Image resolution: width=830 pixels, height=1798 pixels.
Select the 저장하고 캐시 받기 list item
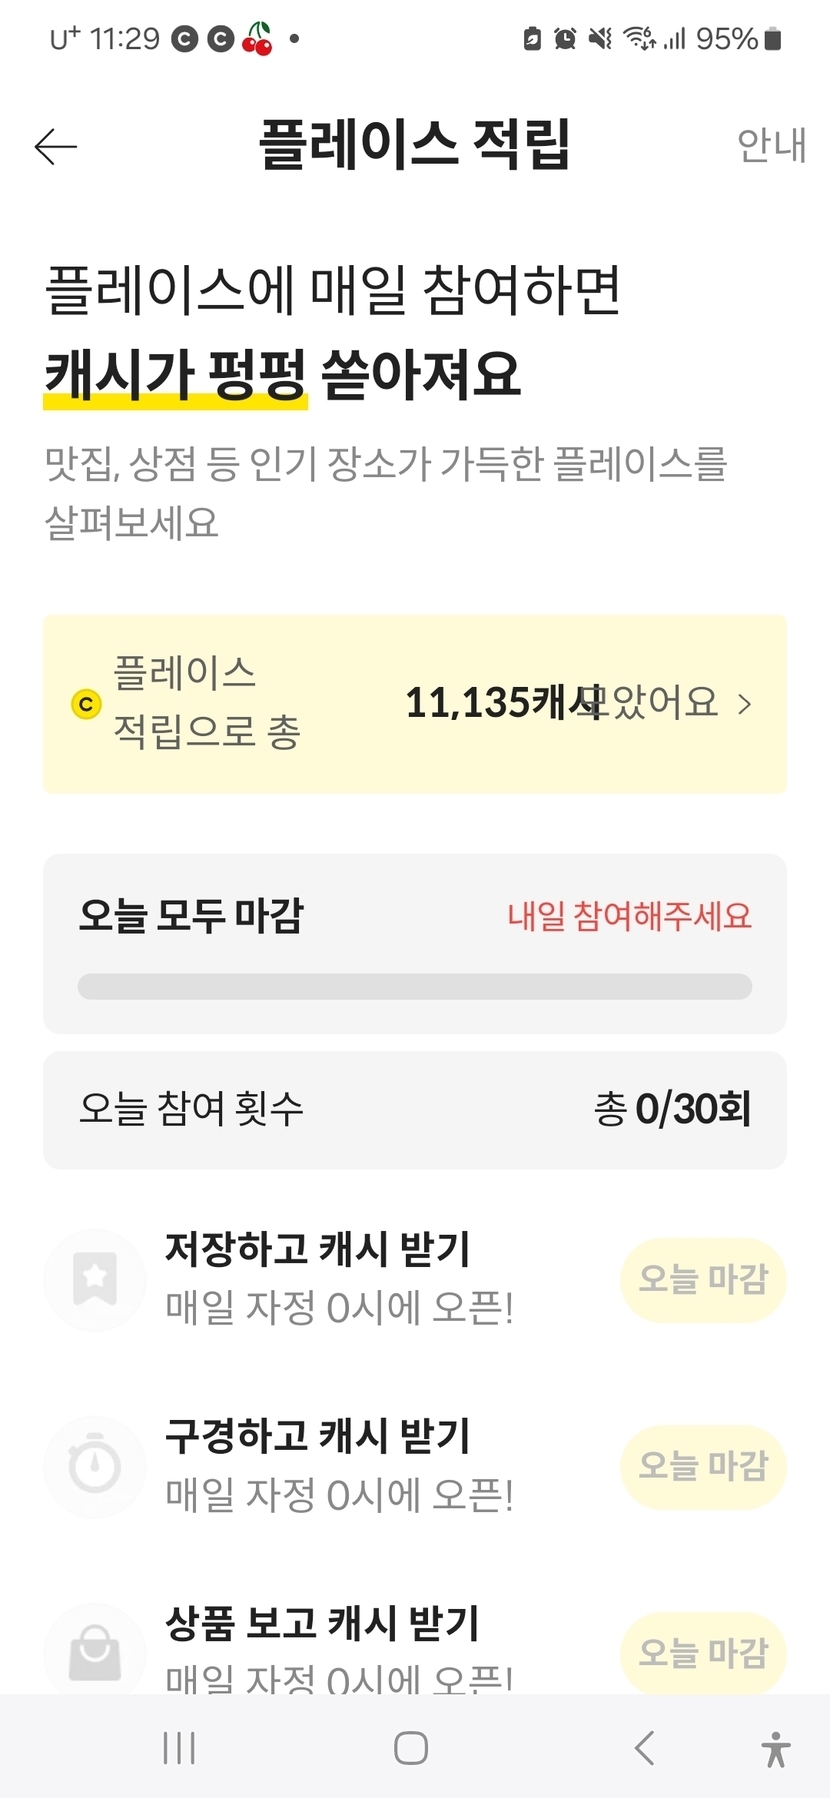click(x=340, y=1279)
